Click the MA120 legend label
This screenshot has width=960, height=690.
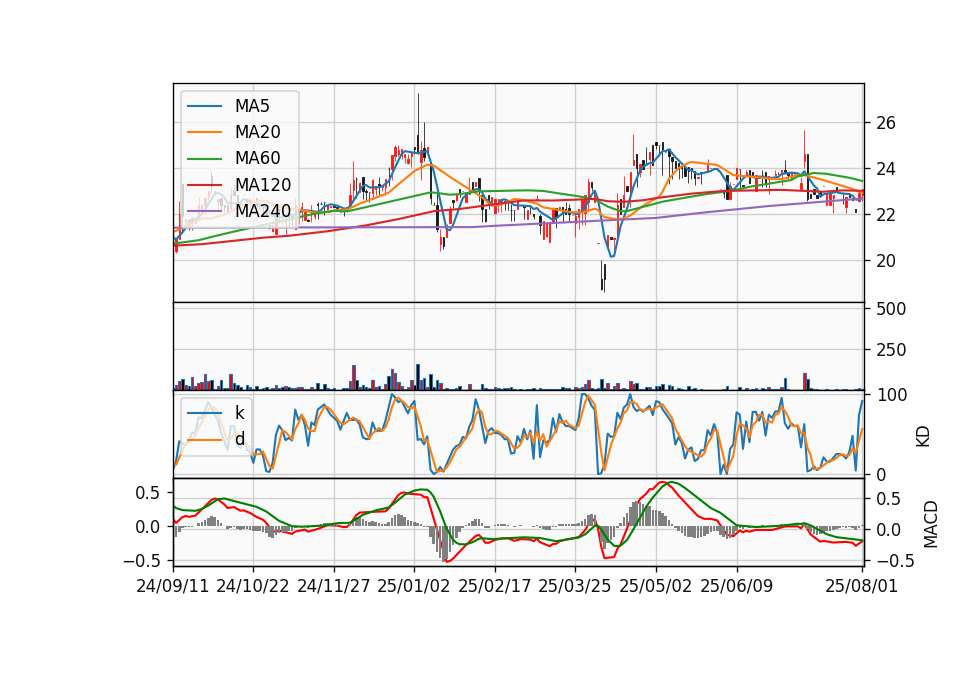tap(263, 185)
